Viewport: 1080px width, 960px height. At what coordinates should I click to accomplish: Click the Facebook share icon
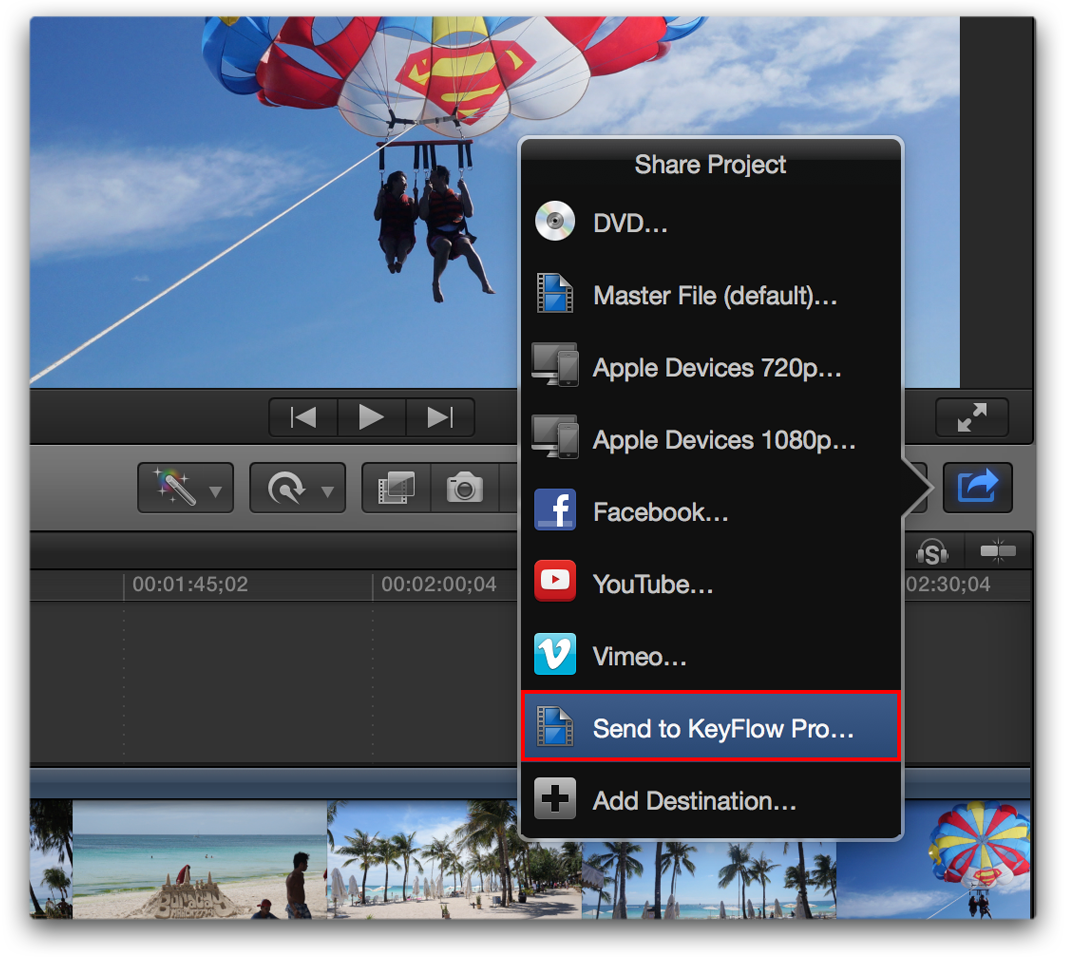click(554, 510)
